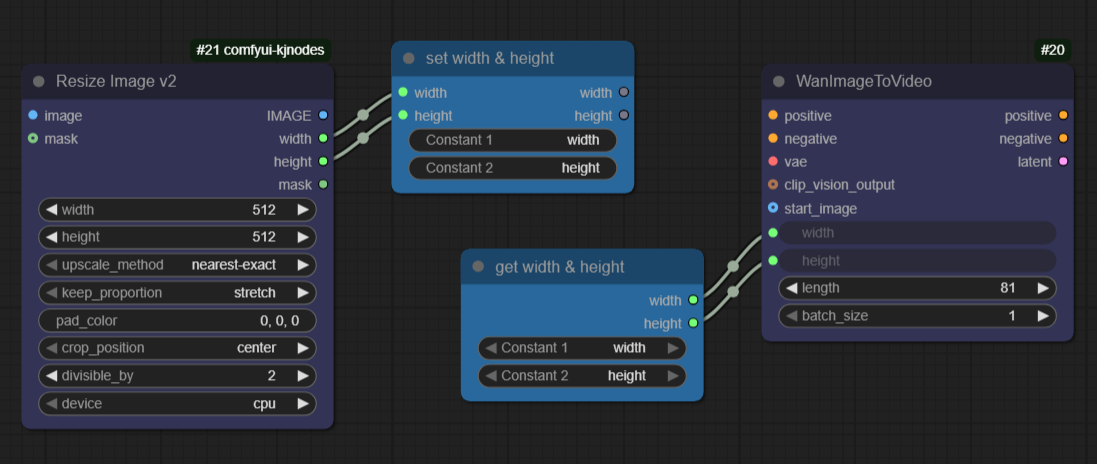
Task: Increase height value in Resize Image v2
Action: coord(302,237)
